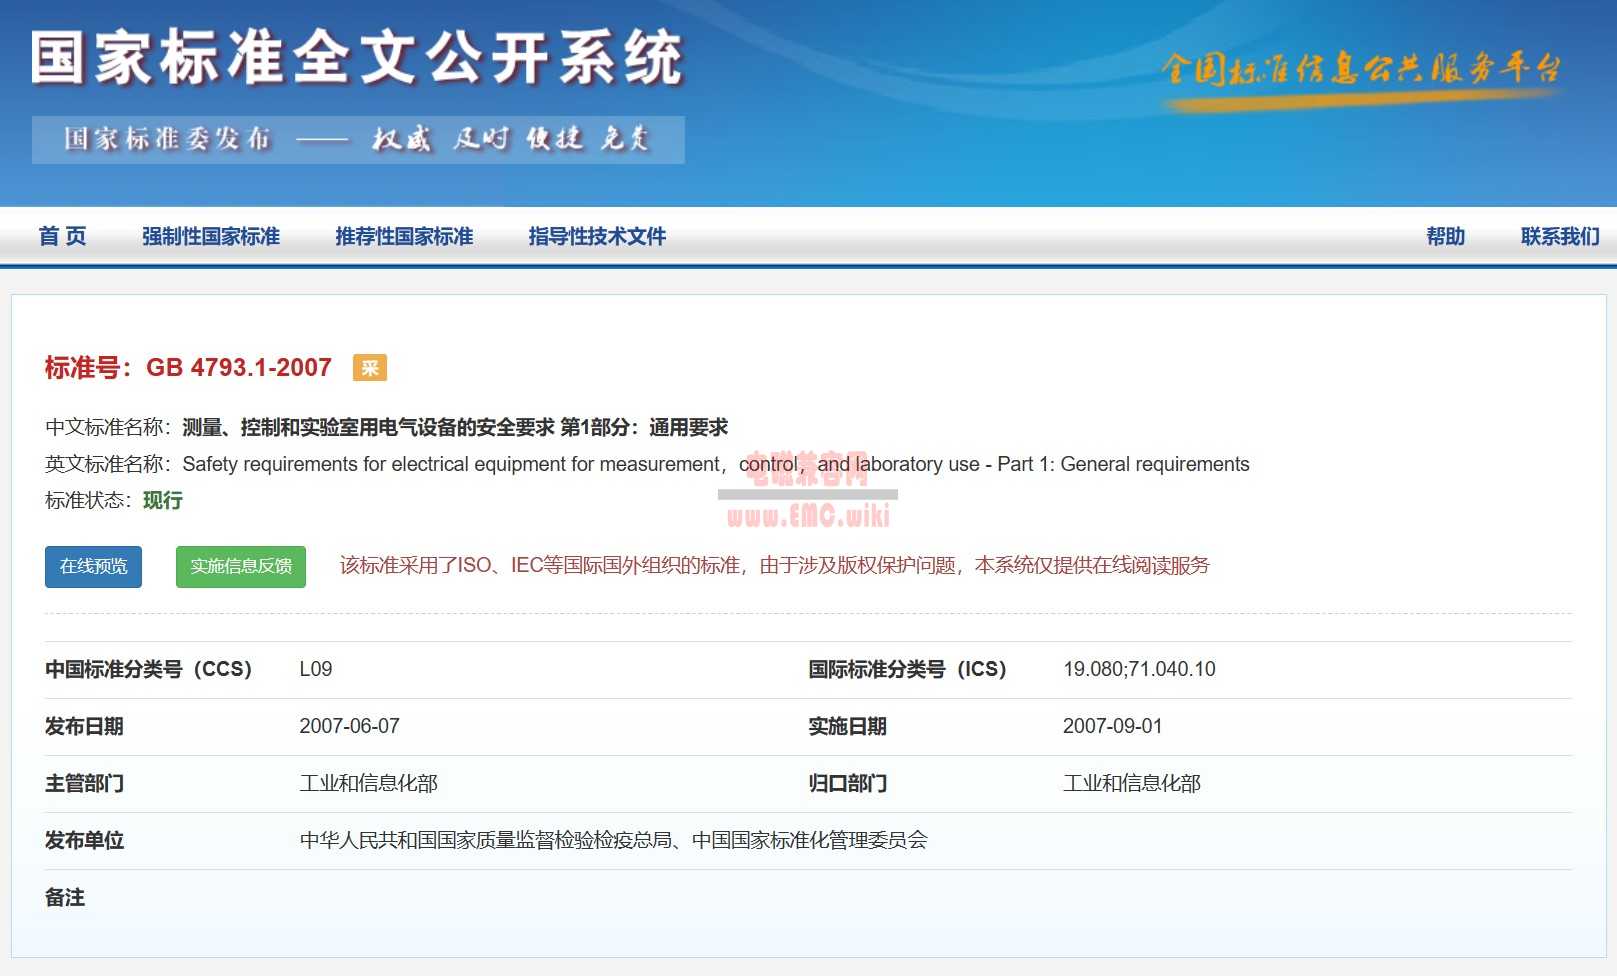Image resolution: width=1617 pixels, height=976 pixels.
Task: Select the standard number GB 4793.1-2007
Action: pos(239,368)
